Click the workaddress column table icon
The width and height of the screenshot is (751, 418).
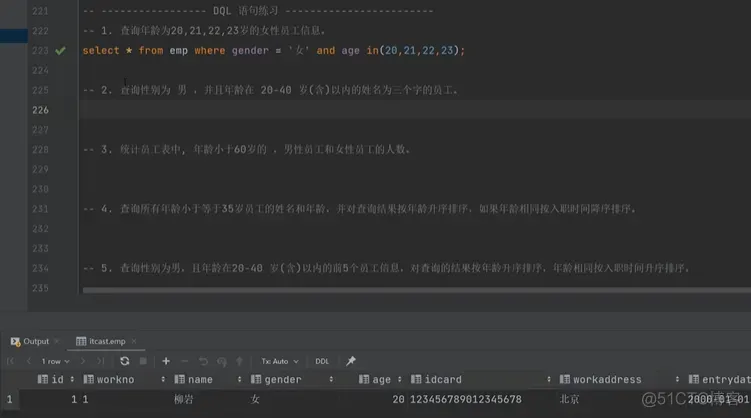565,379
